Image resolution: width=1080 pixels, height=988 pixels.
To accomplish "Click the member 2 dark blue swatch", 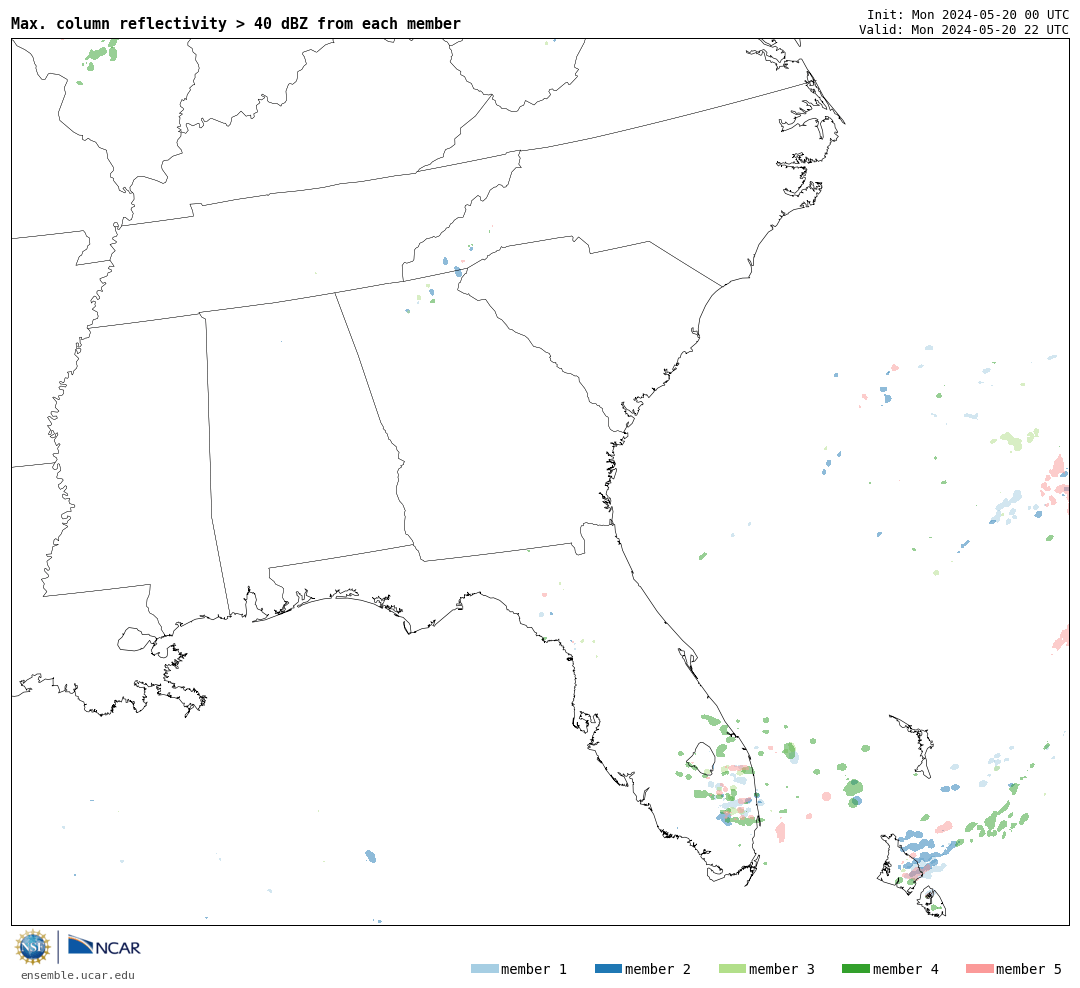I will click(608, 969).
